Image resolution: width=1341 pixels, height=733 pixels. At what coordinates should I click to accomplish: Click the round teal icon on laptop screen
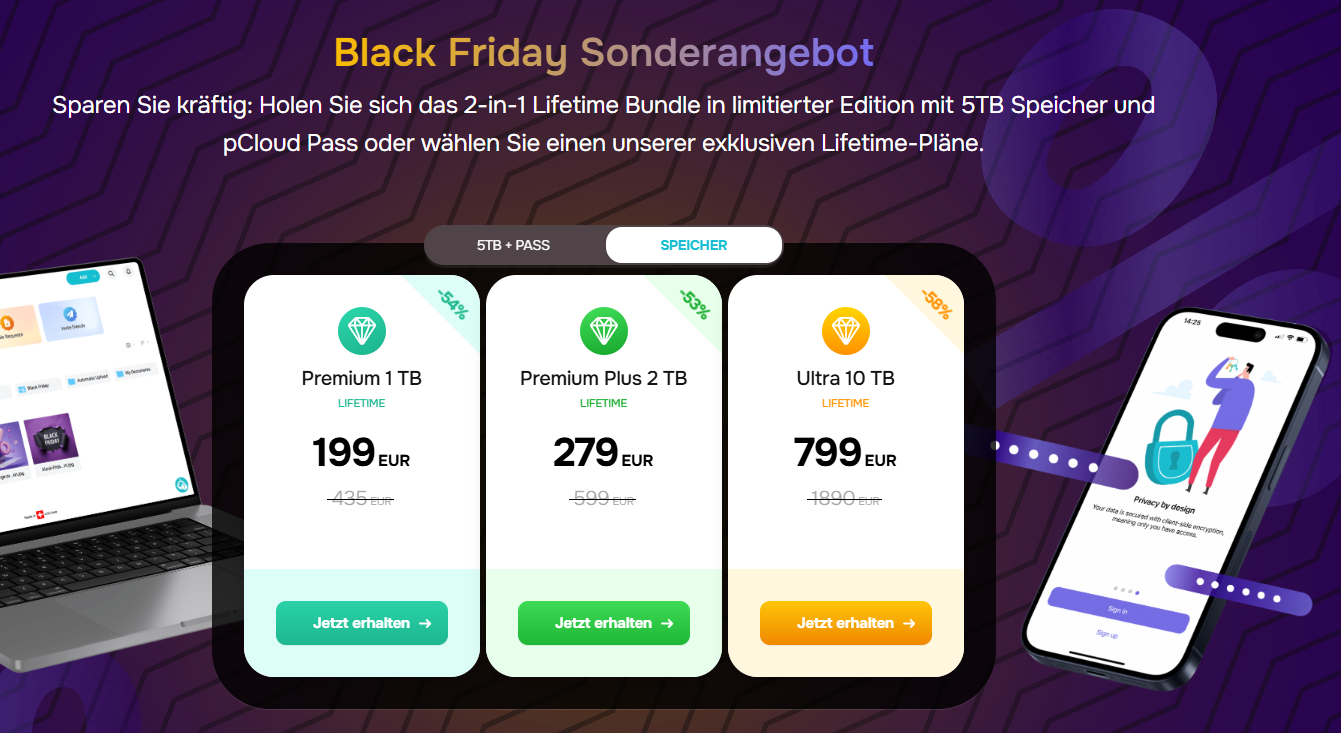[x=182, y=485]
